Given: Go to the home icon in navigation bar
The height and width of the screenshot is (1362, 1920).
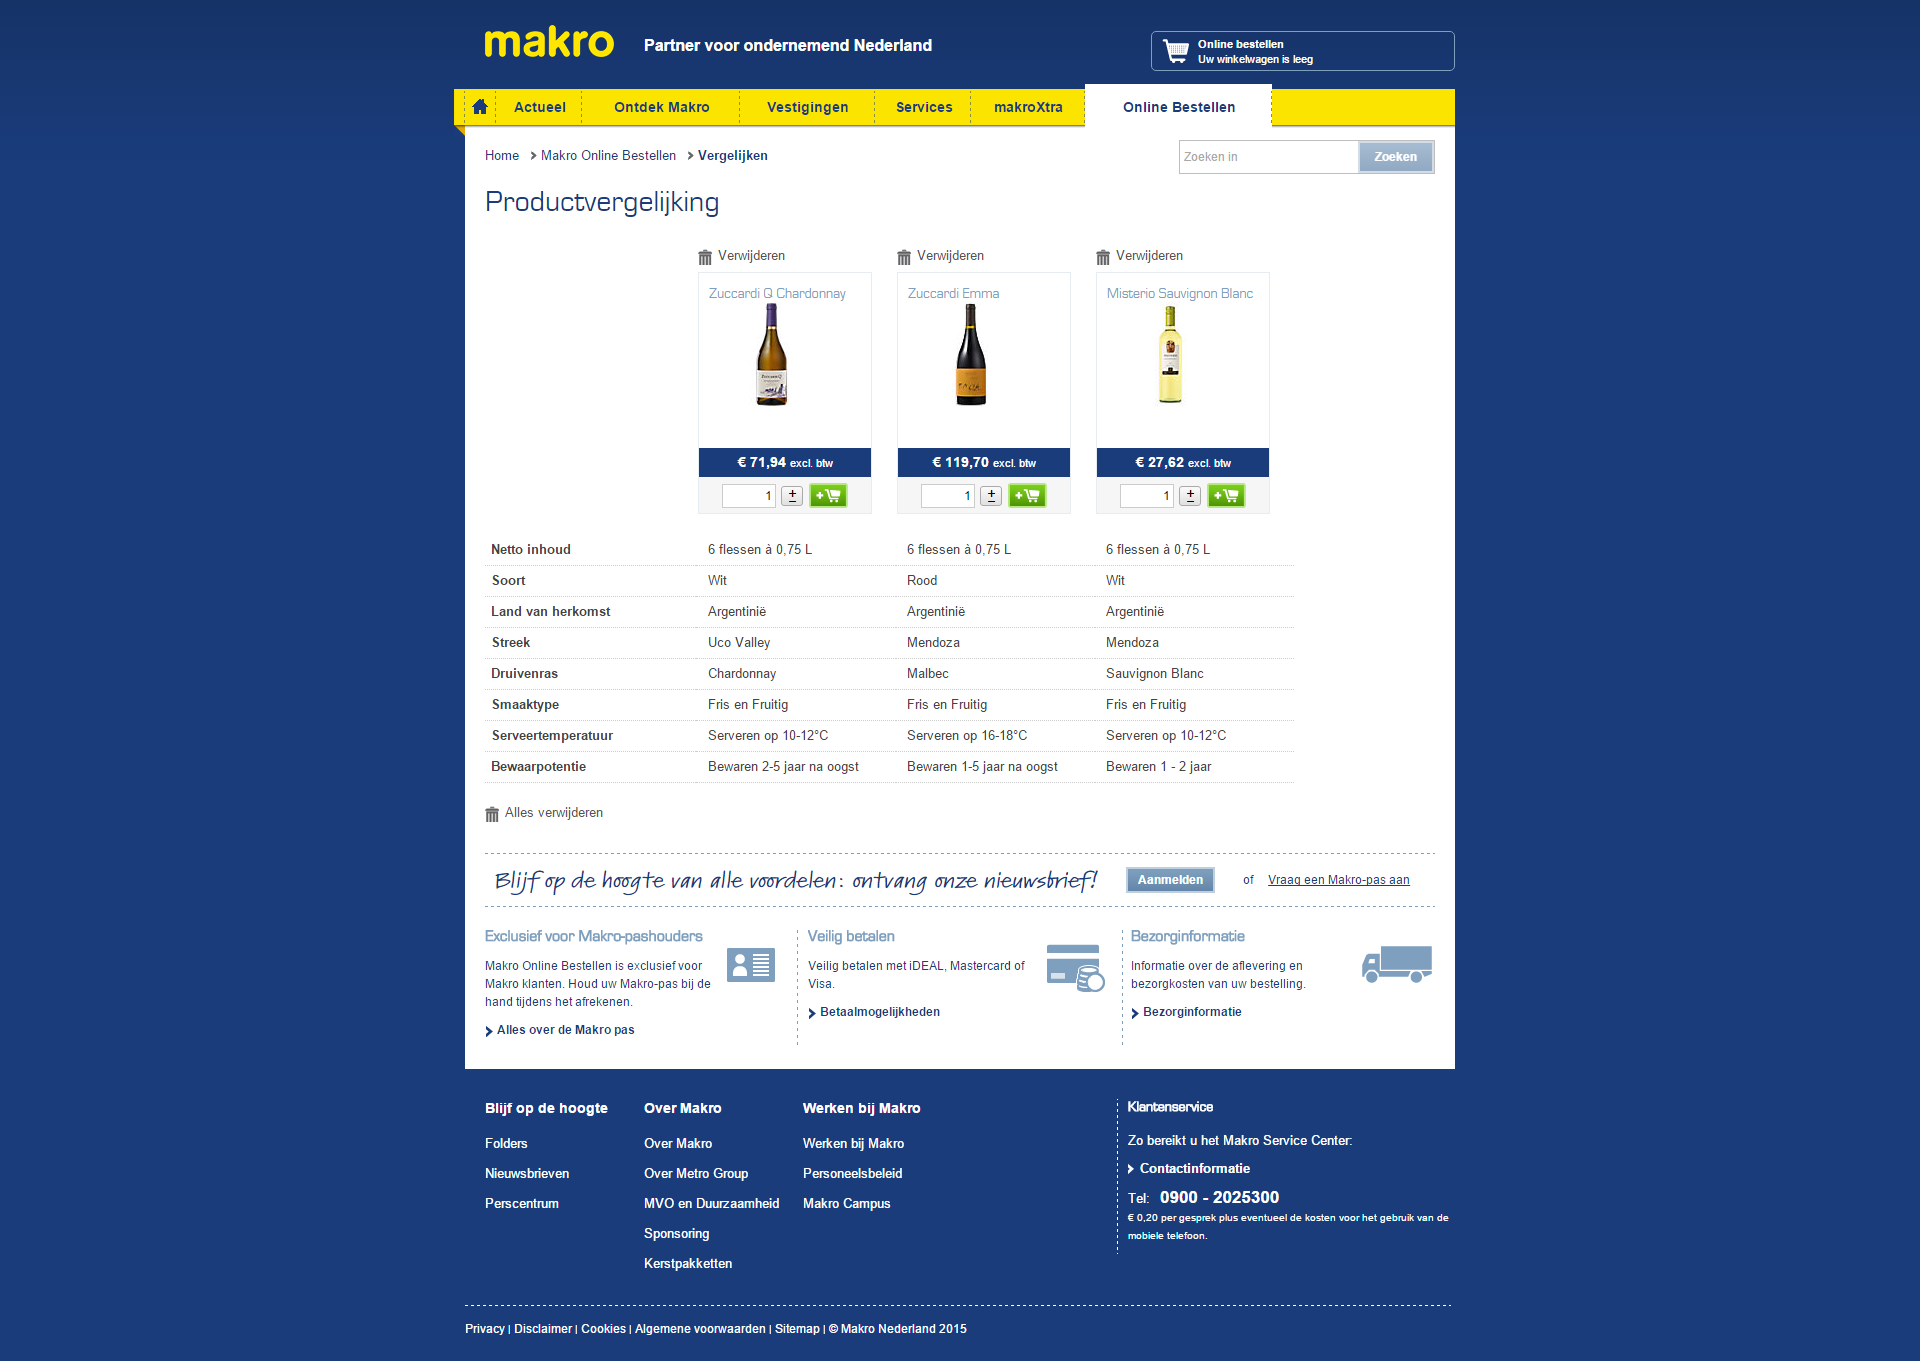Looking at the screenshot, I should pos(480,107).
